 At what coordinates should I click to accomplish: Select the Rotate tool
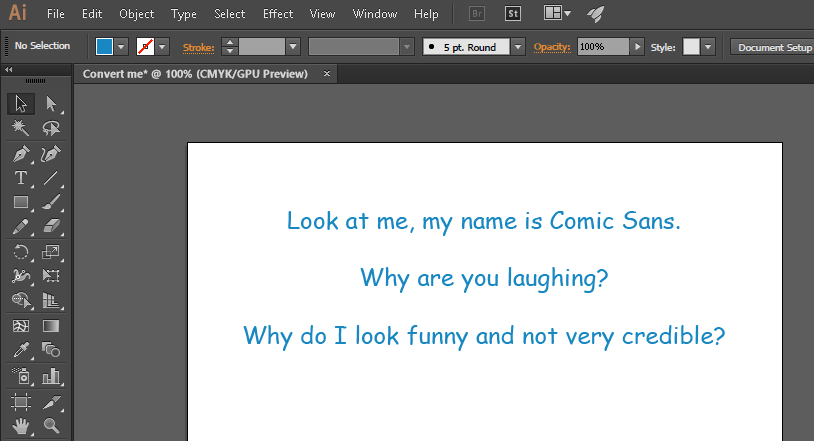[21, 252]
